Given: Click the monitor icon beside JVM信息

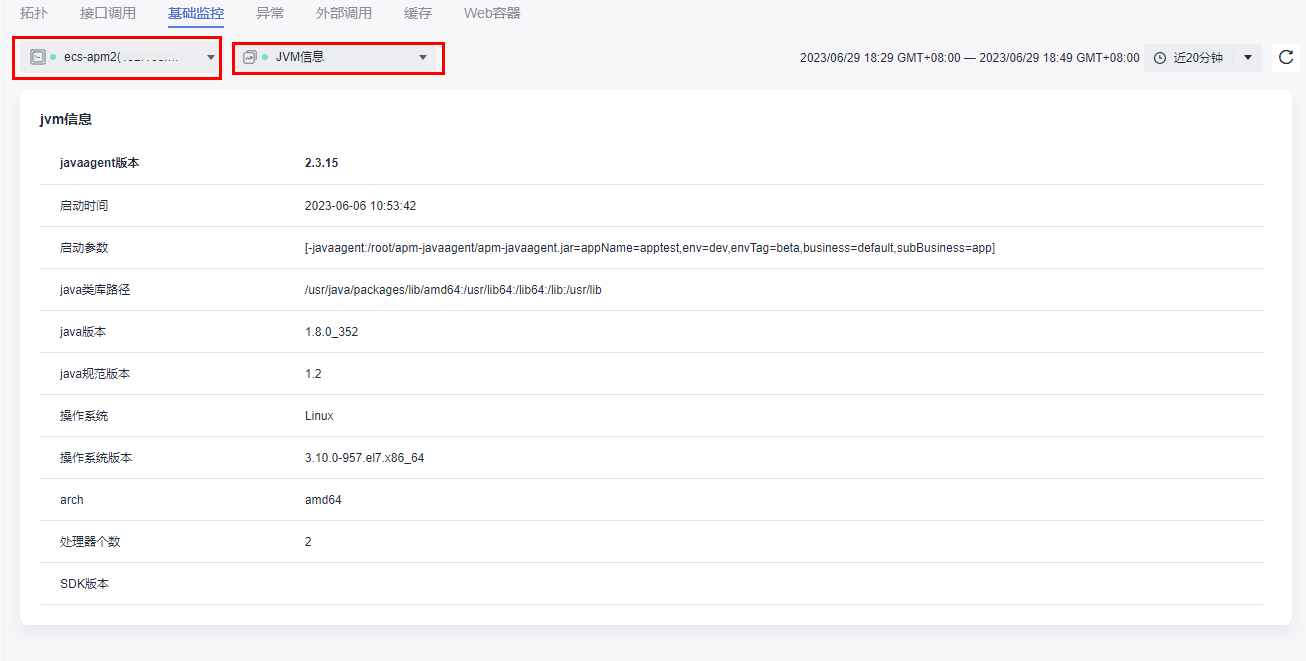Looking at the screenshot, I should coord(250,57).
